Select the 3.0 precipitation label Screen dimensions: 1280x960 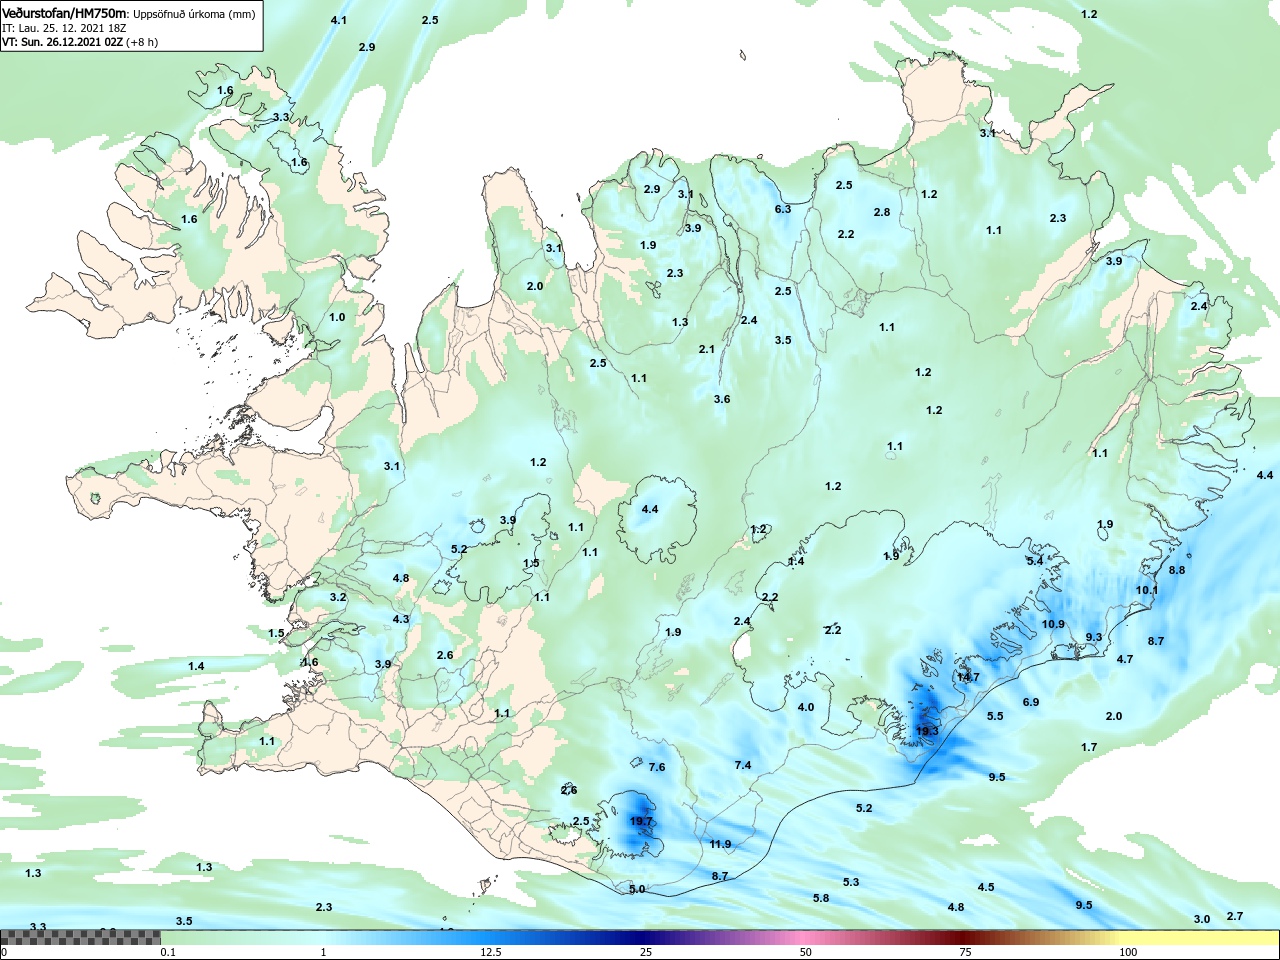tap(1202, 920)
